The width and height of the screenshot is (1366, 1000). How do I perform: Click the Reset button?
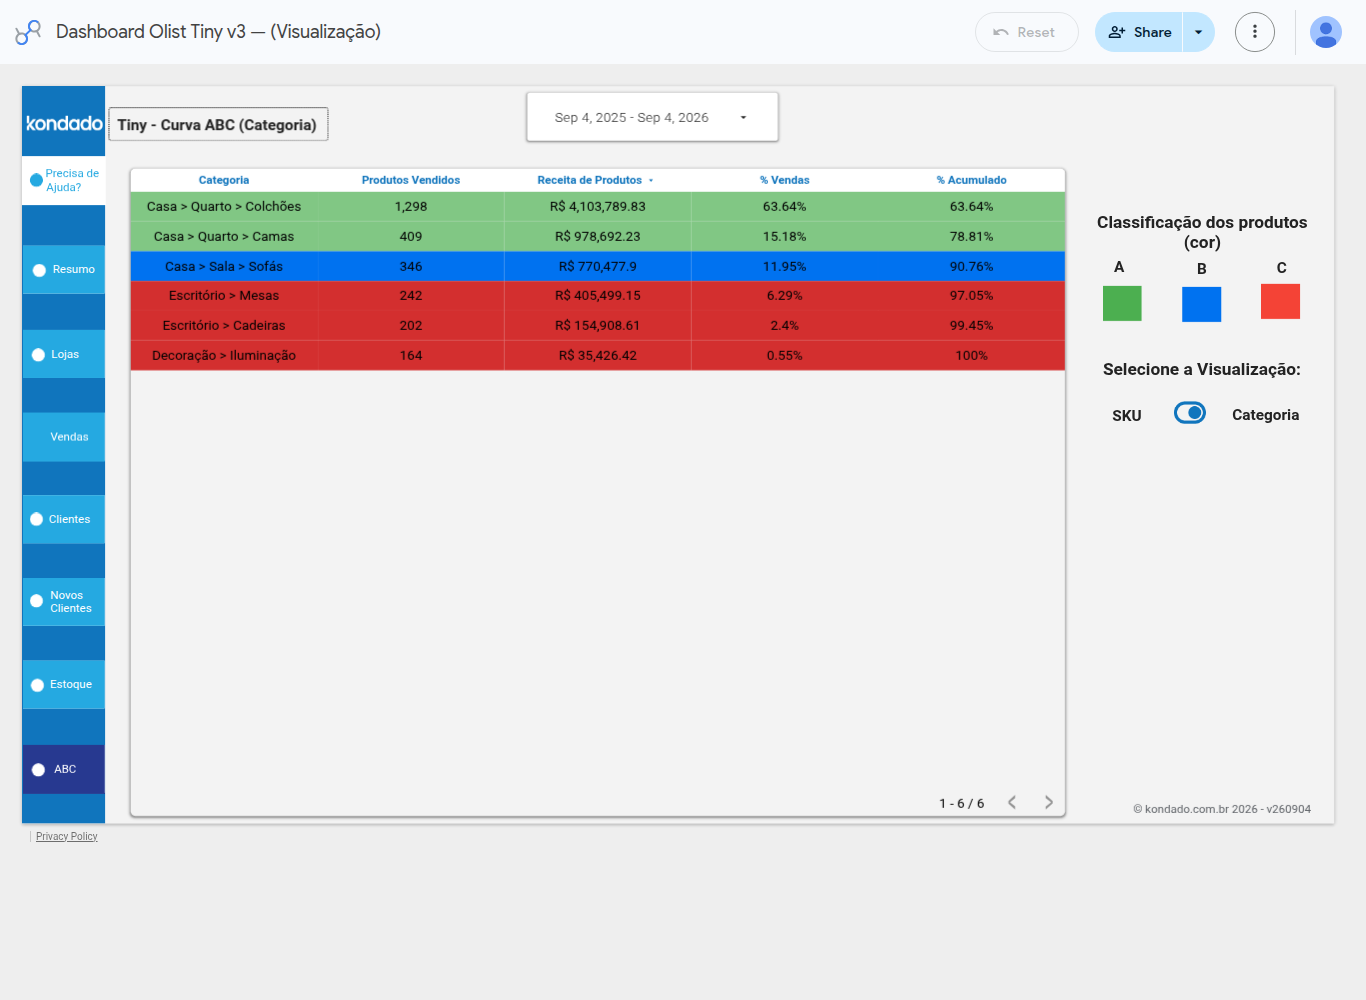coord(1026,32)
